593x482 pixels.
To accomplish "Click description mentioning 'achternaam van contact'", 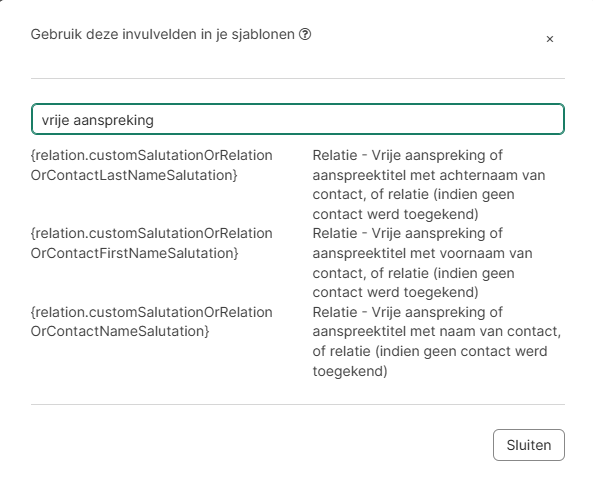I will coord(429,185).
